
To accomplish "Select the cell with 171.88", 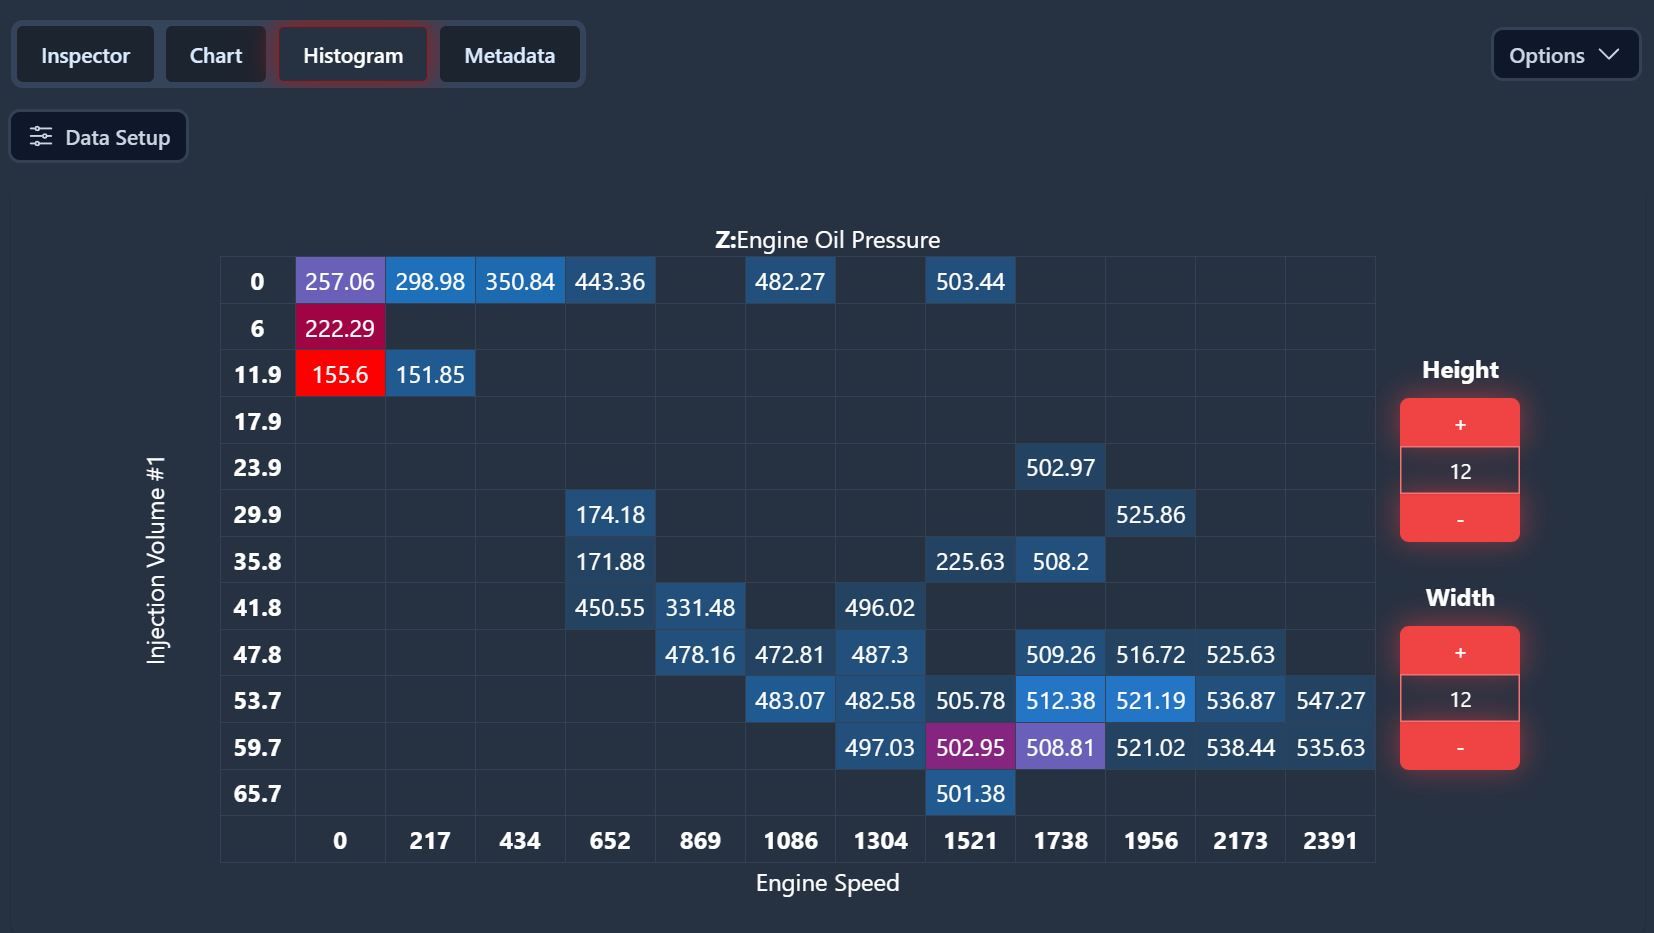I will click(610, 561).
